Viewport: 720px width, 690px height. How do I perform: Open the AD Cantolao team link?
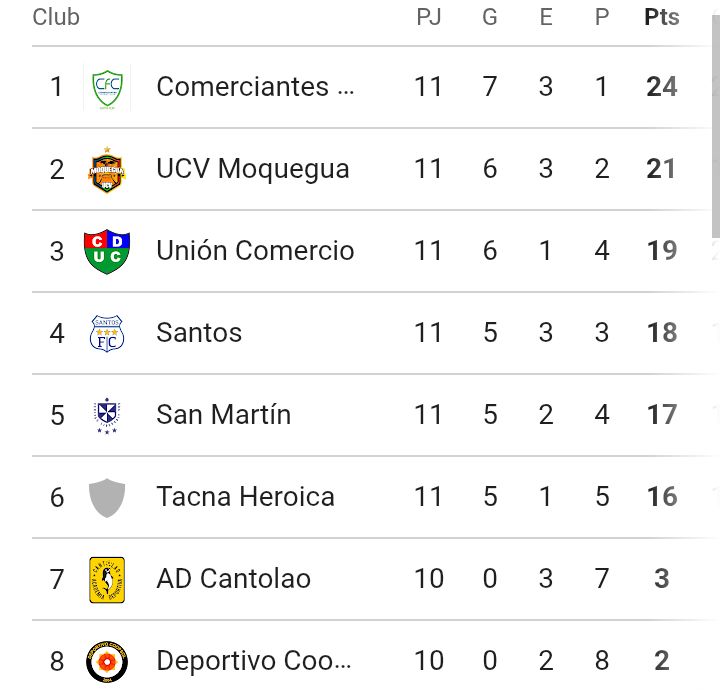pos(233,579)
